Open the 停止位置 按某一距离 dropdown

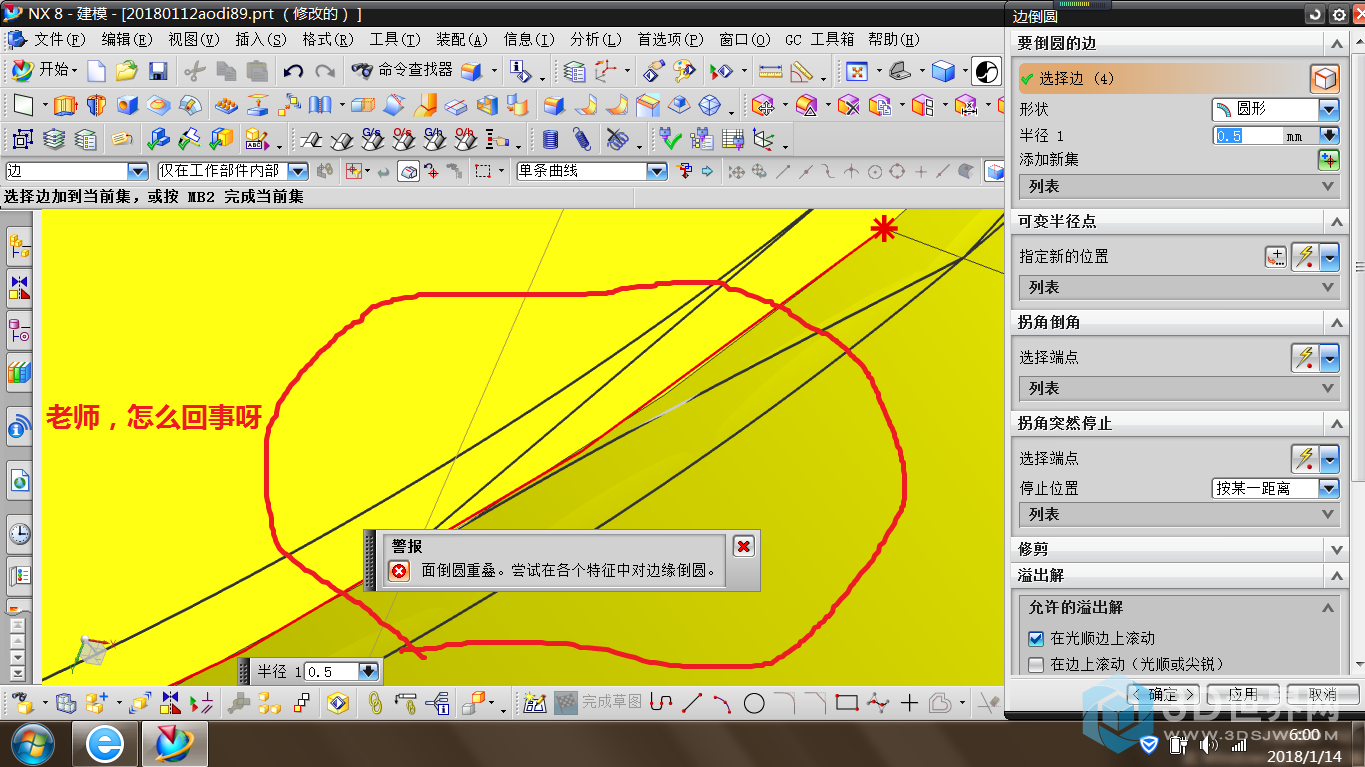point(1275,488)
